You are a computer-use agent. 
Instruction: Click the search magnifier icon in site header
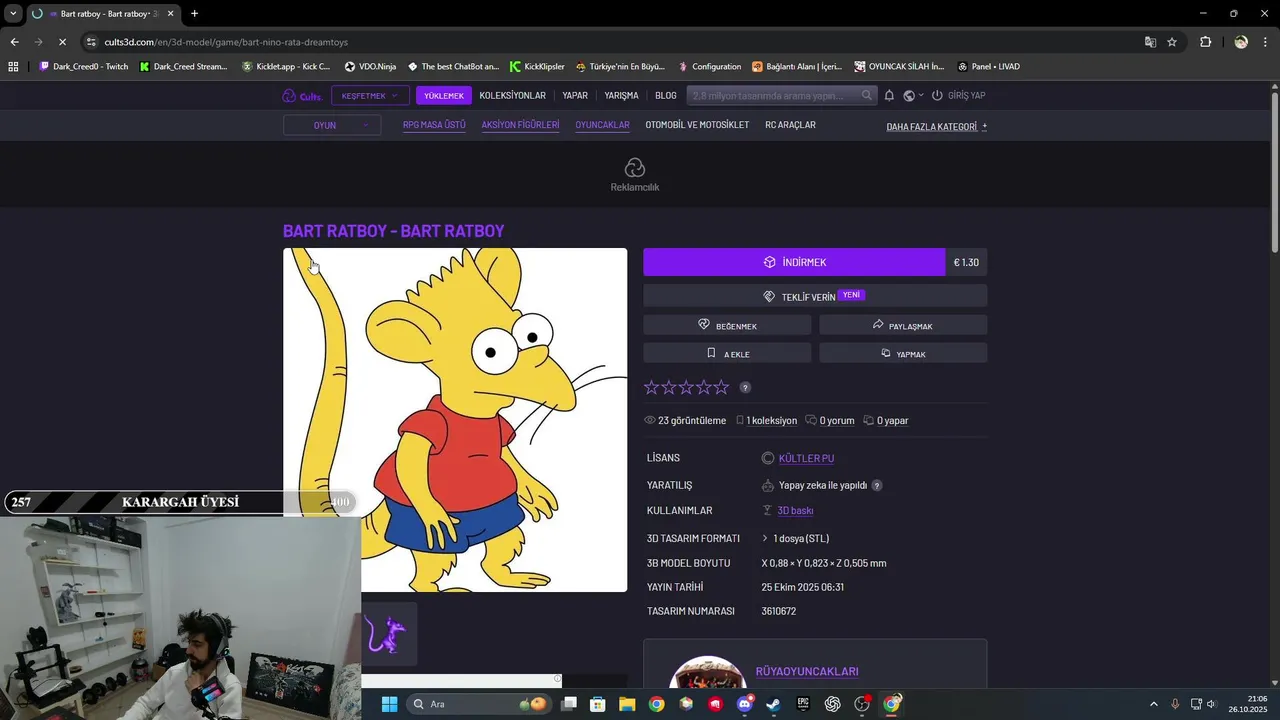tap(867, 95)
